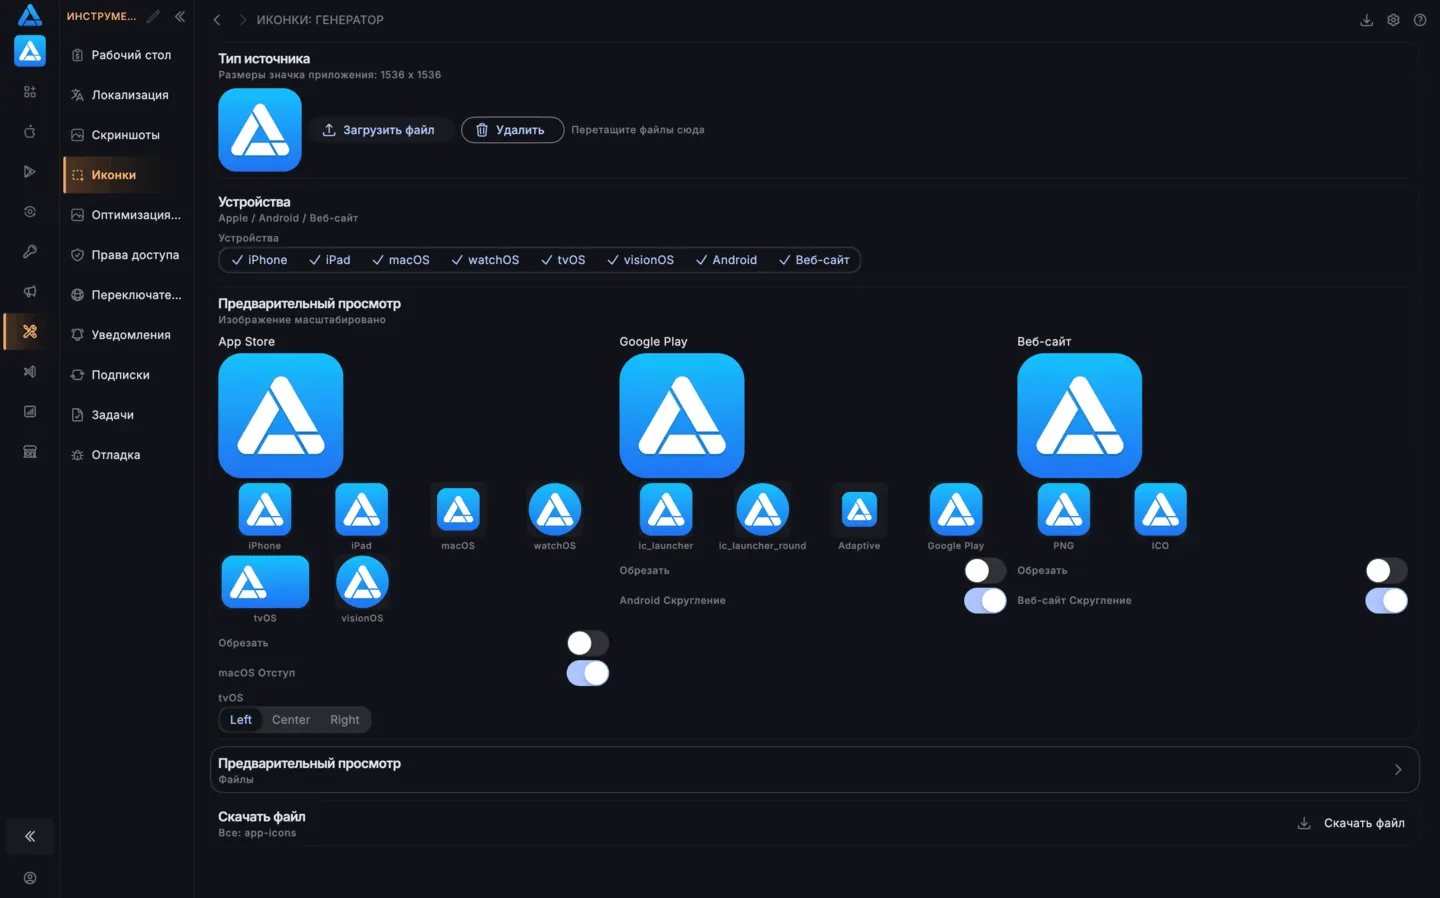
Task: Click the ICO icon preview
Action: (1160, 510)
